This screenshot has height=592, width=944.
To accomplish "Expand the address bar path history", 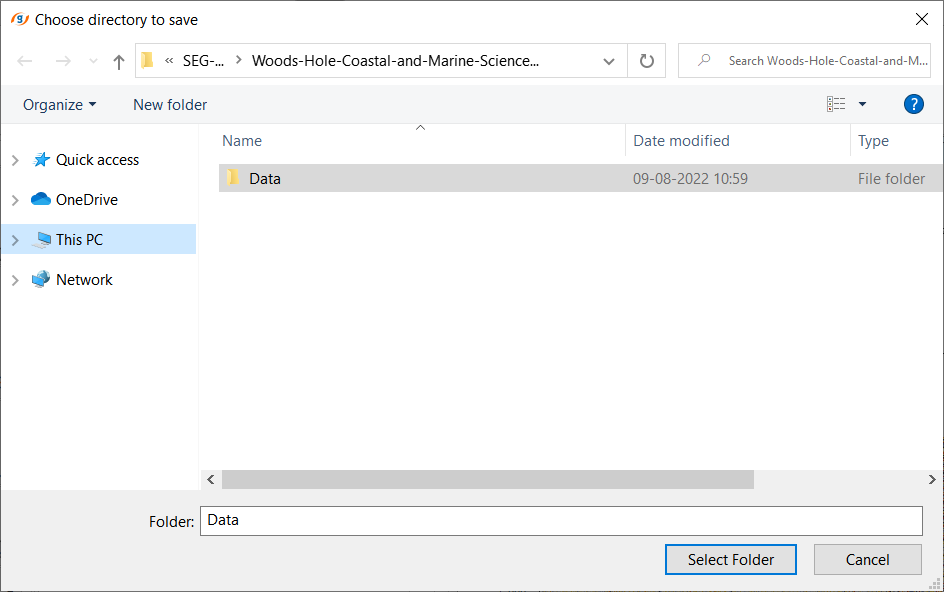I will (609, 61).
